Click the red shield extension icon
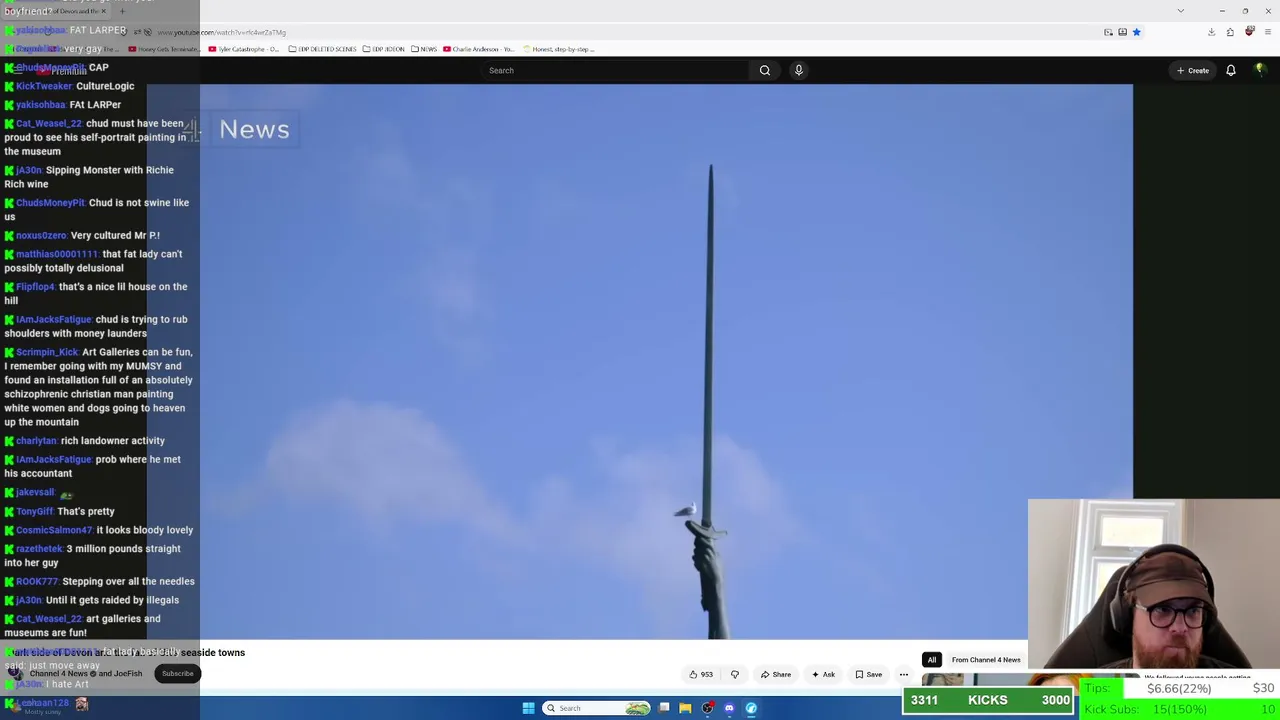This screenshot has width=1280, height=720. (x=1249, y=32)
